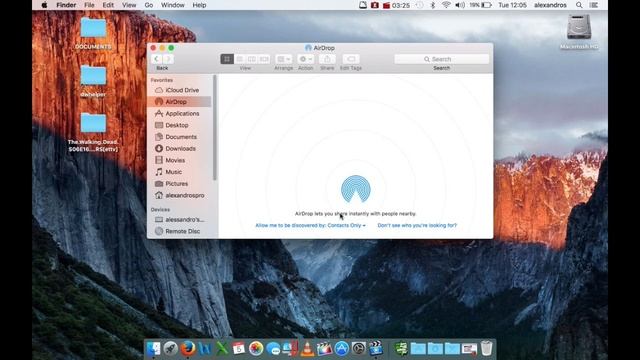Open Excel from the Dock
The height and width of the screenshot is (360, 640).
222,349
